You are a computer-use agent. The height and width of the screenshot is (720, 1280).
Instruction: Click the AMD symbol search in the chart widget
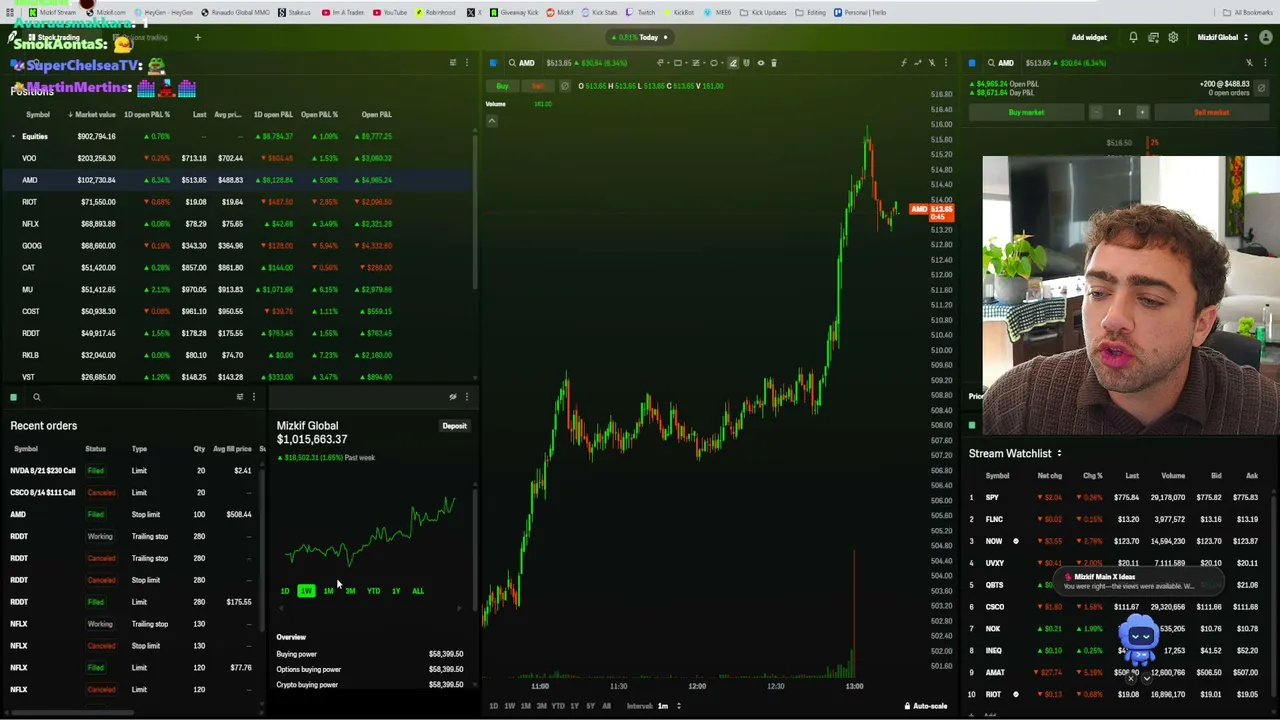[x=520, y=63]
